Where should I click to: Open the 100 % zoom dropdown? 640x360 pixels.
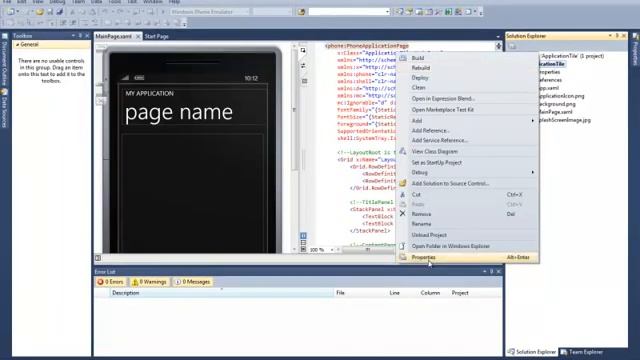(332, 249)
